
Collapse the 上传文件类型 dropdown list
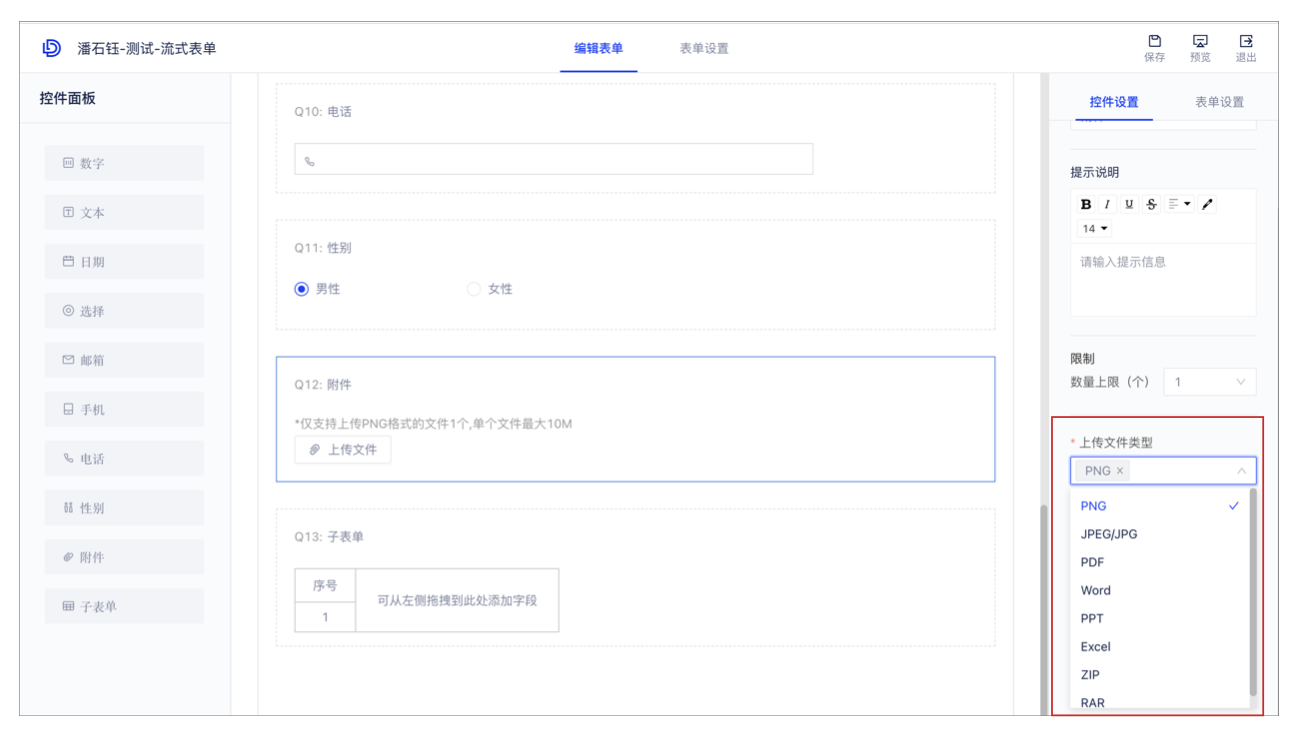coord(1241,470)
